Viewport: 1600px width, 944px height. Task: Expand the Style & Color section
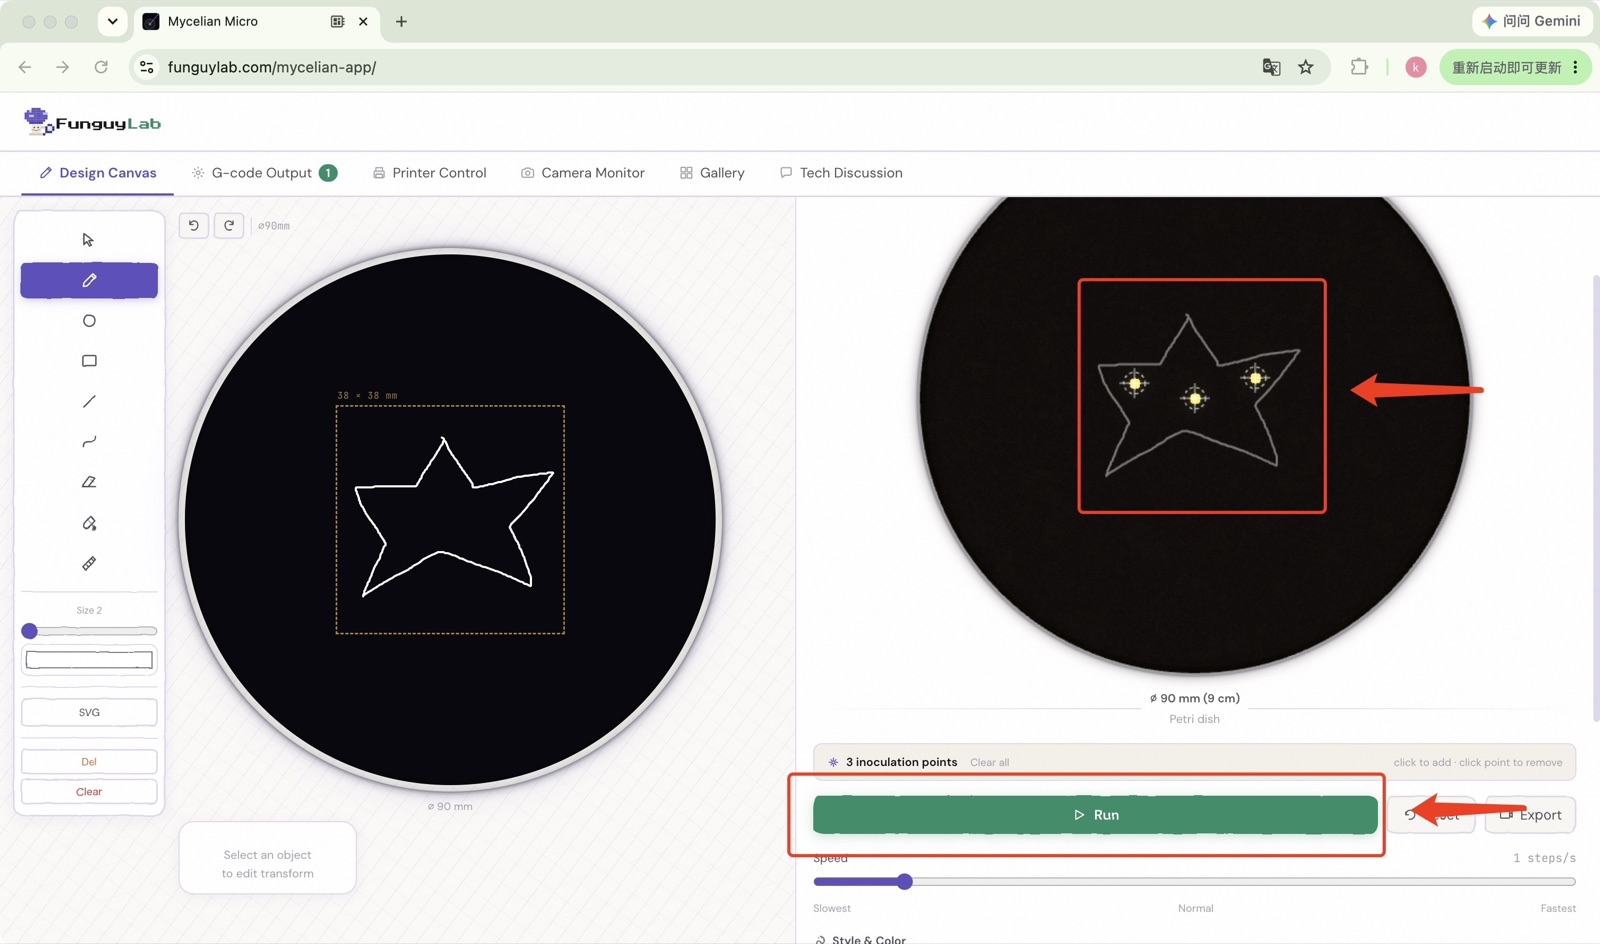tap(860, 939)
